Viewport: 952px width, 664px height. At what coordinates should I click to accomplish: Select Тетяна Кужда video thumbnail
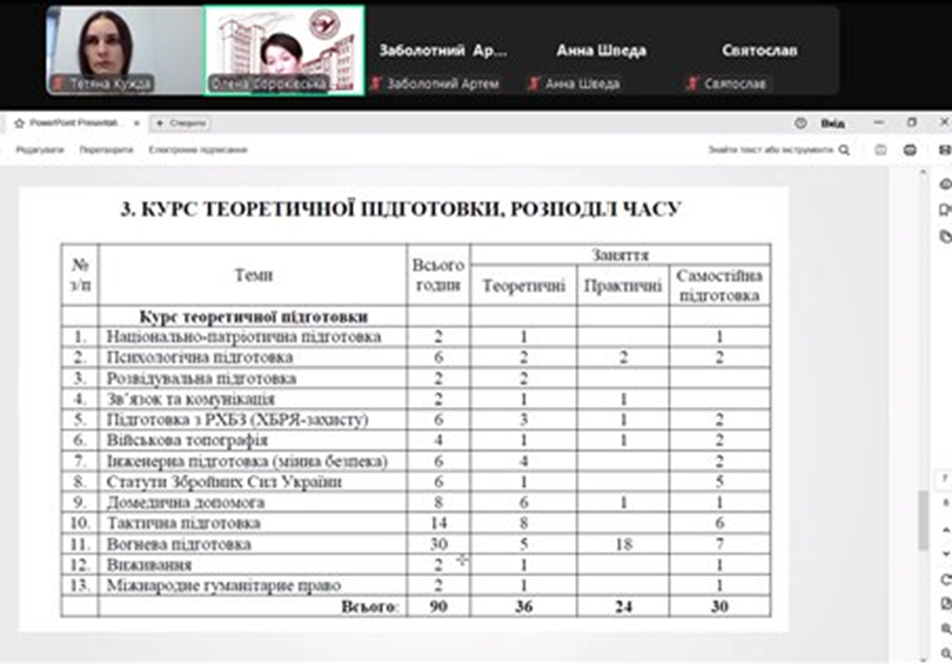(126, 50)
